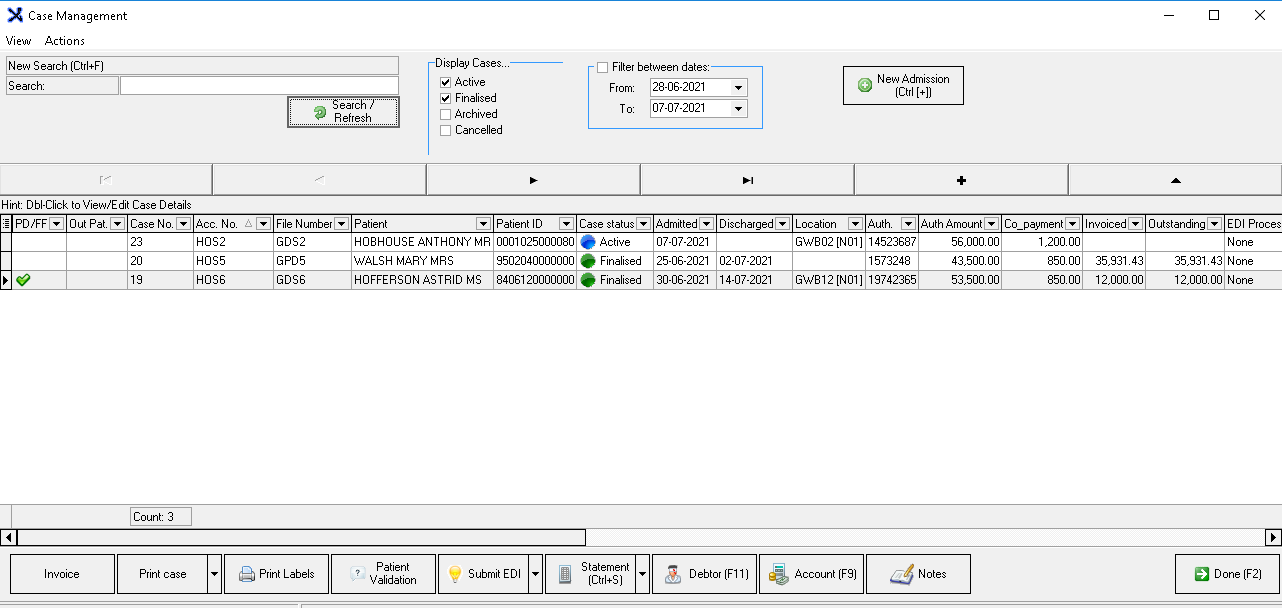Click into the Search text field
The image size is (1282, 608).
click(259, 86)
